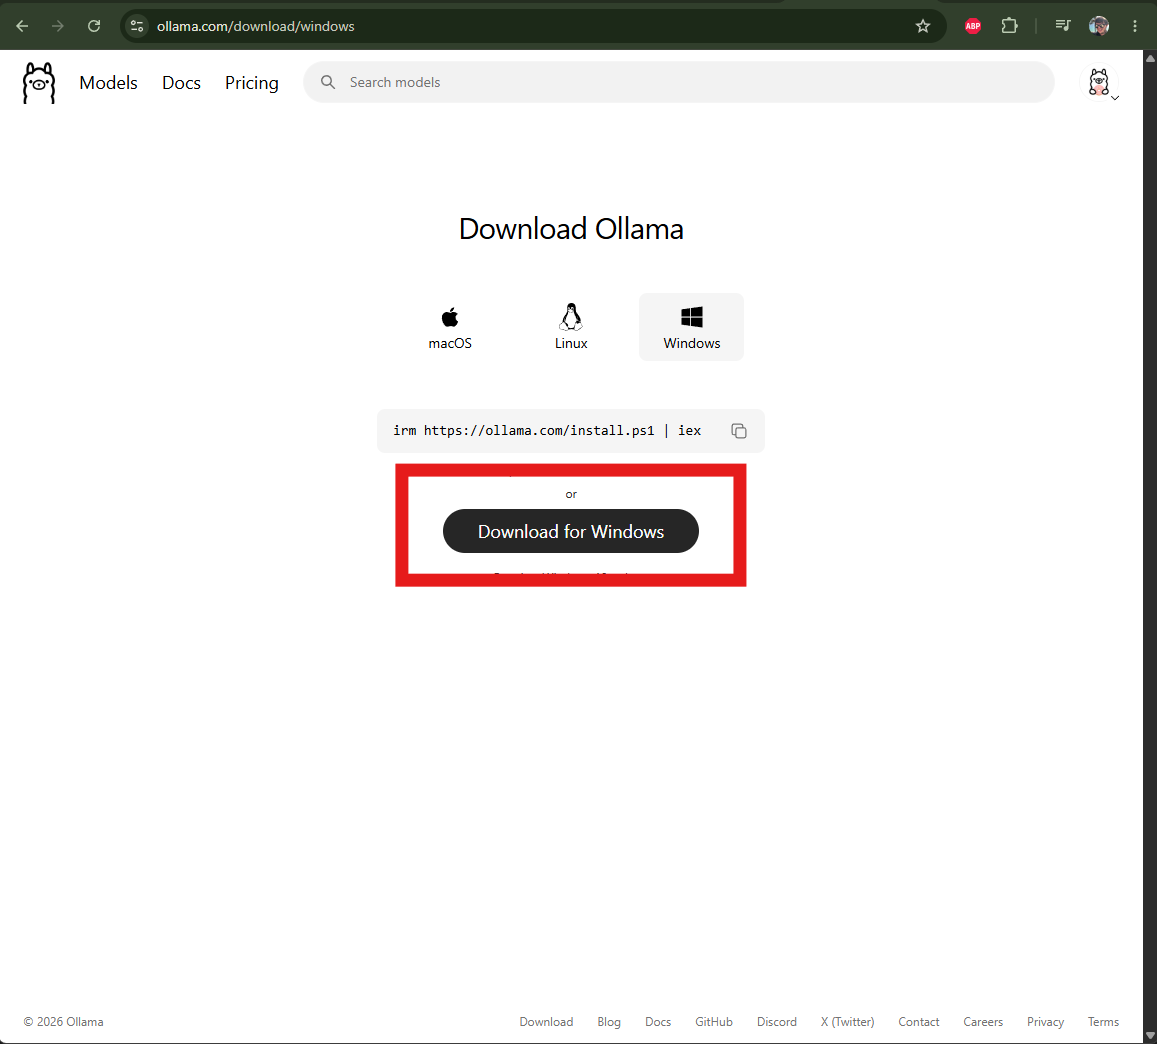Open the footer Careers link

pos(983,1022)
